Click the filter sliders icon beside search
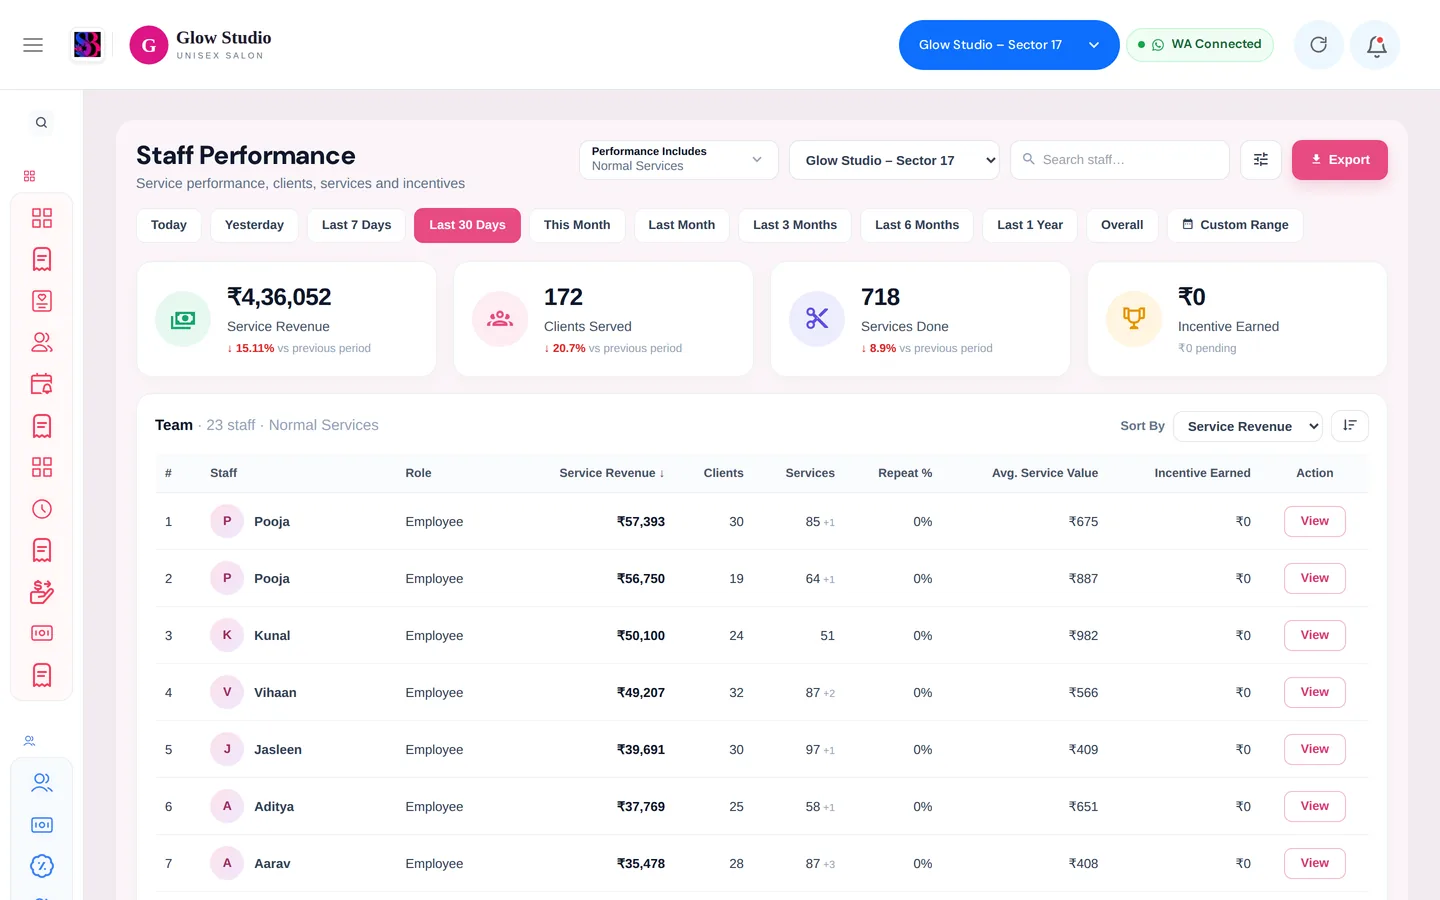Screen dimensions: 1440x900 click(x=1261, y=160)
